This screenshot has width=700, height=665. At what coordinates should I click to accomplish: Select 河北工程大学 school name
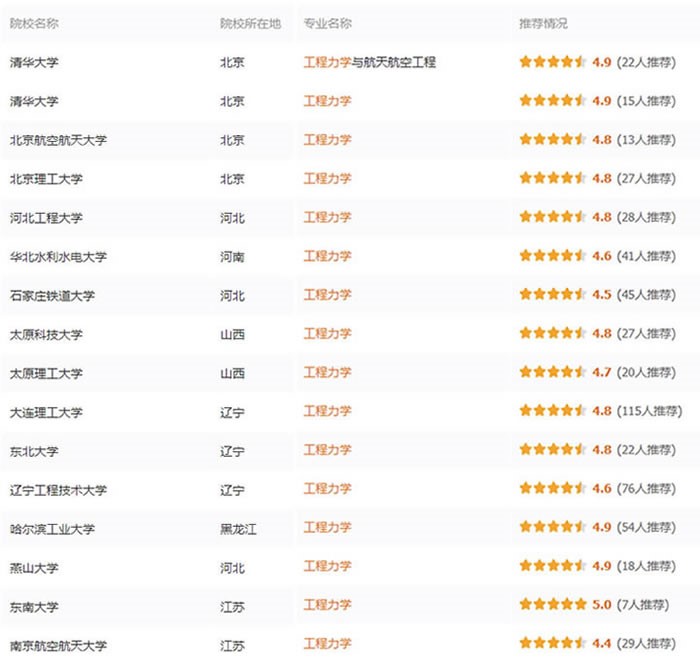46,218
